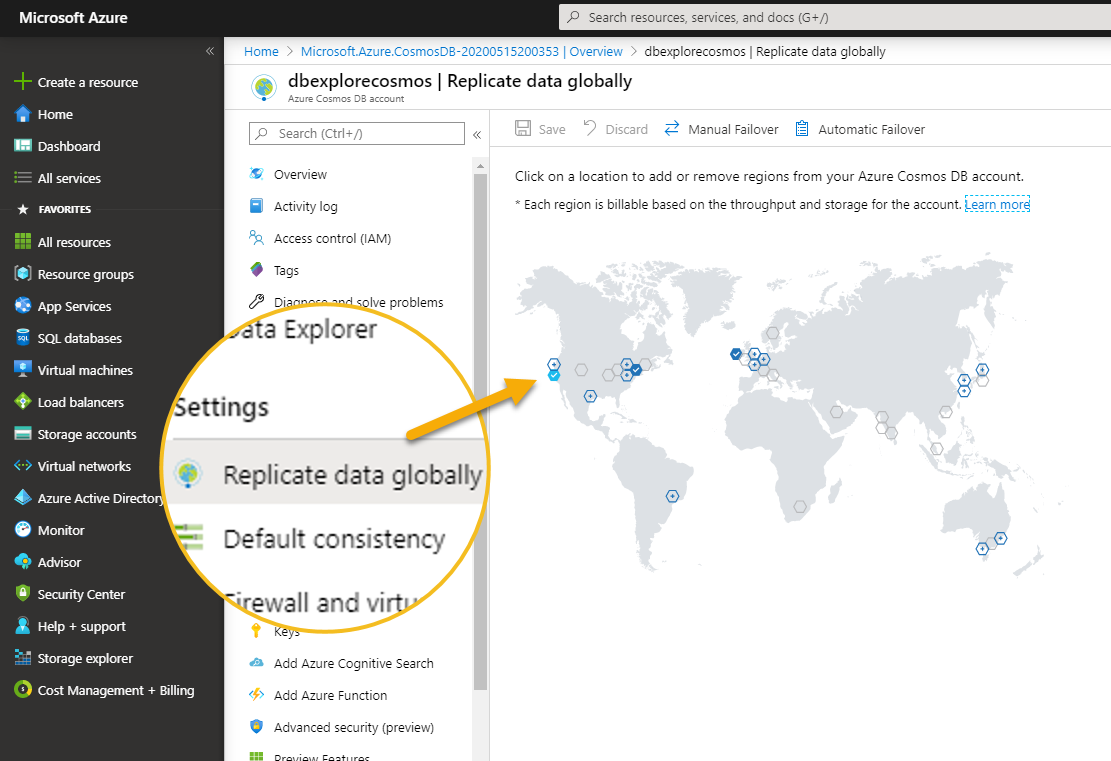Click the All resources grid icon
This screenshot has height=761, width=1111.
point(23,242)
